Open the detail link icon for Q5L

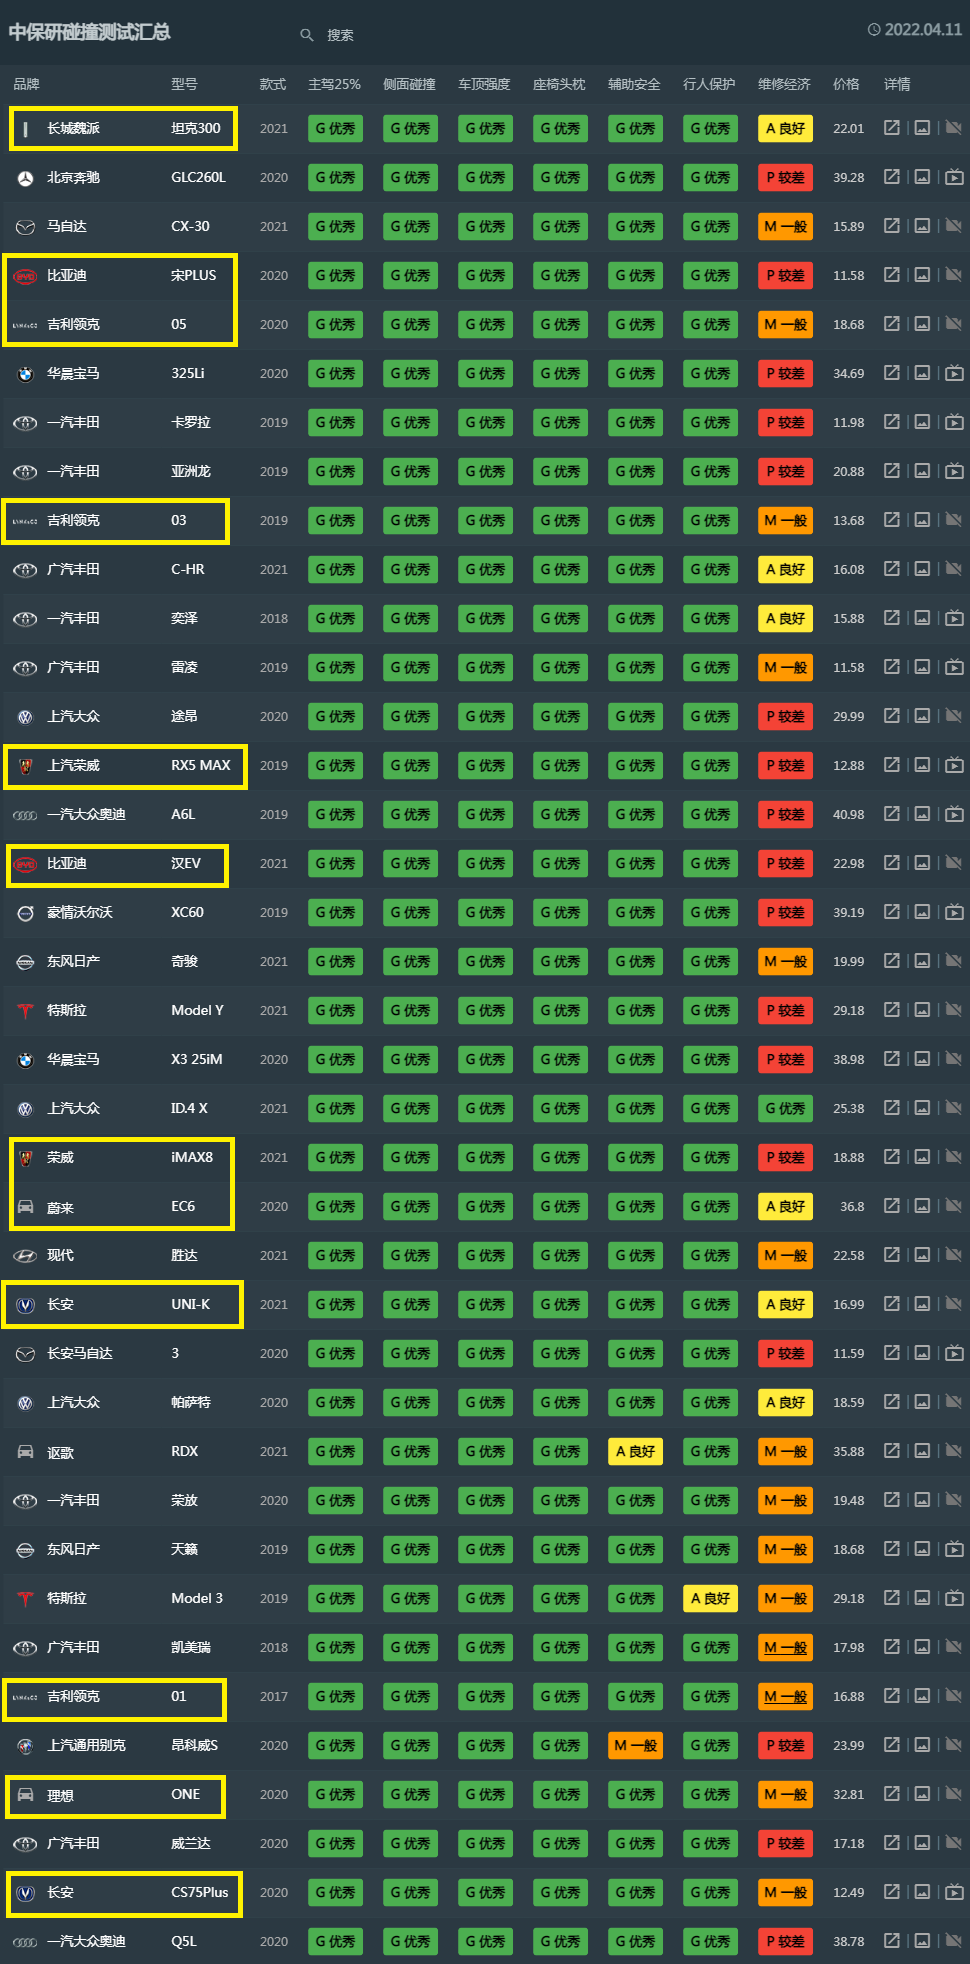point(891,1941)
